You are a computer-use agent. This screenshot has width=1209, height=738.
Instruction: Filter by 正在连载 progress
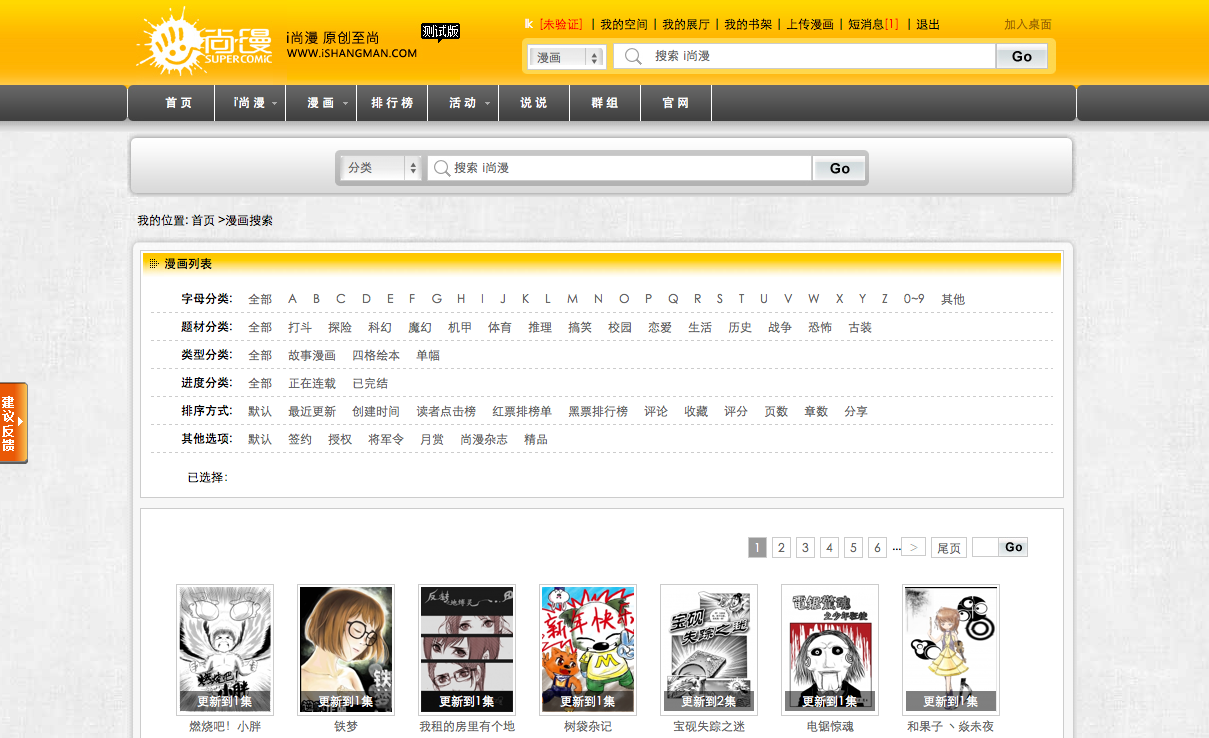(312, 383)
